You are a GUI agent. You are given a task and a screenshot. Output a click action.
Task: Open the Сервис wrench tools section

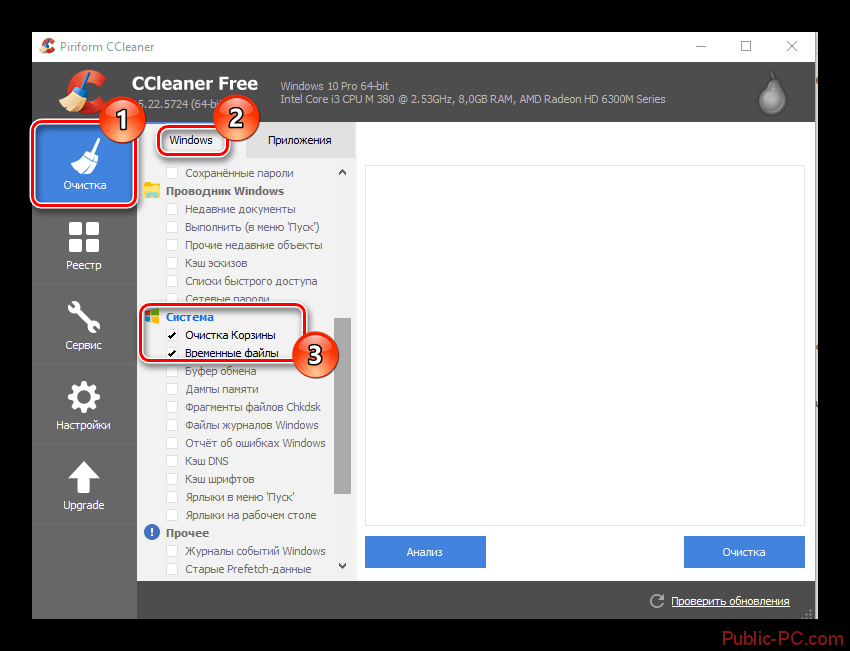tap(84, 324)
